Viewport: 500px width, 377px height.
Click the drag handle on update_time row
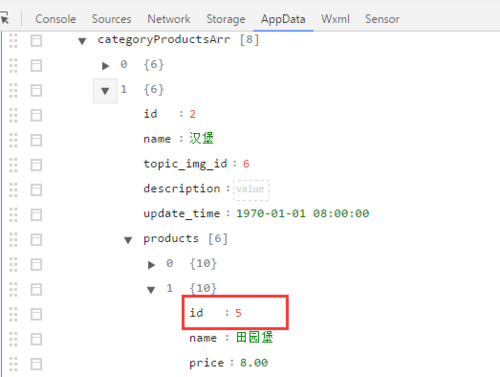point(13,215)
